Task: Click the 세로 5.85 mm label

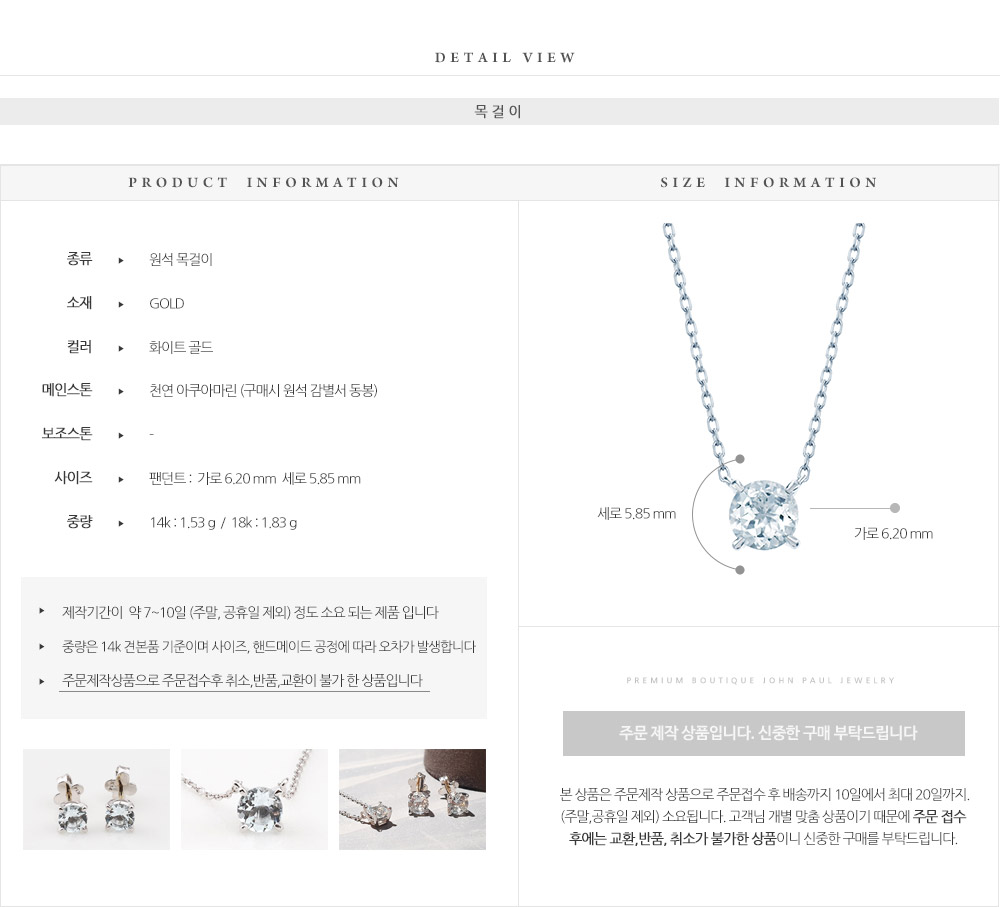Action: coord(636,513)
